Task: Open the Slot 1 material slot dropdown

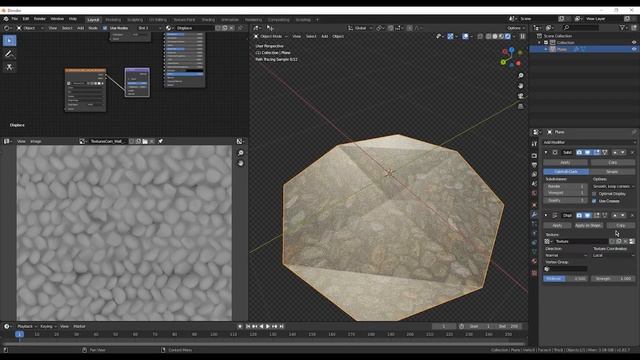Action: [x=149, y=28]
